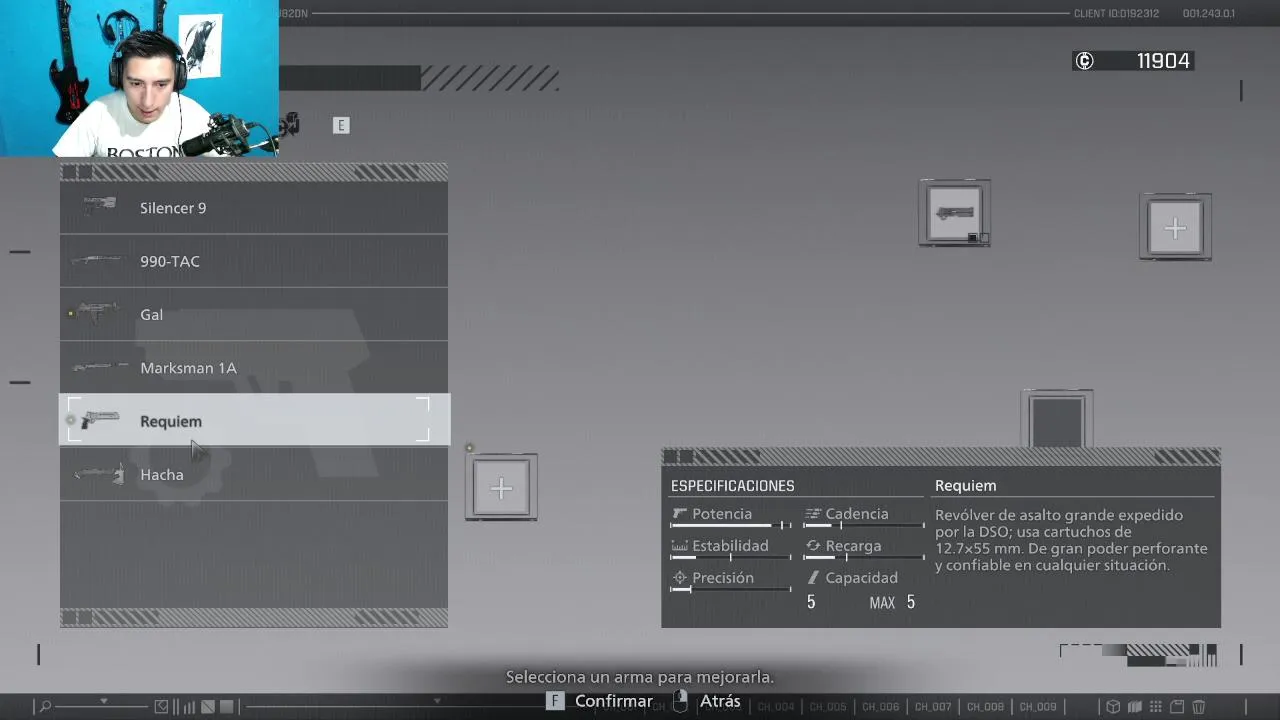Click the Recarga stat bar
Viewport: 1280px width, 720px height.
[x=864, y=557]
